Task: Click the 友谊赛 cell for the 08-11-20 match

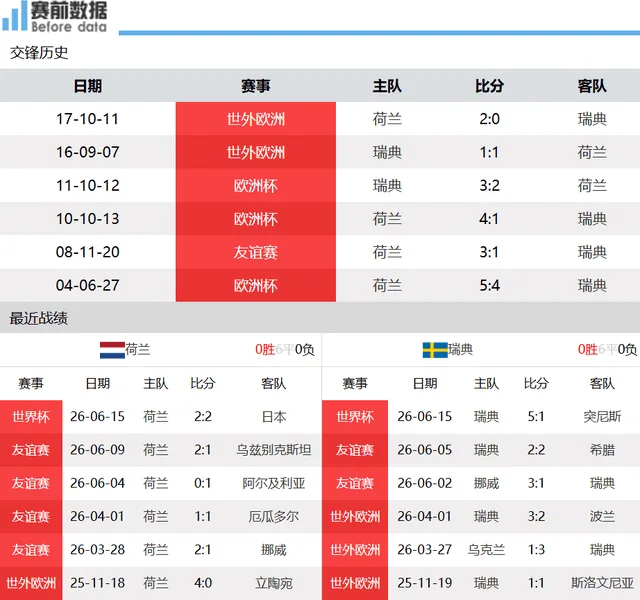Action: click(x=256, y=252)
